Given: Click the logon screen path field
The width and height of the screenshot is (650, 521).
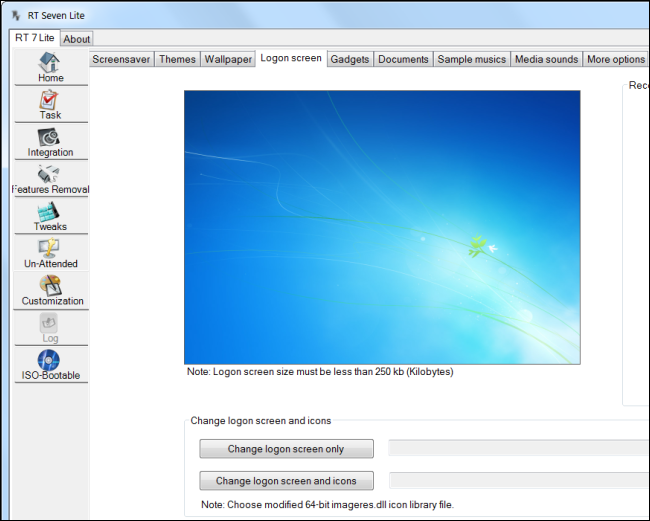Looking at the screenshot, I should (x=519, y=448).
